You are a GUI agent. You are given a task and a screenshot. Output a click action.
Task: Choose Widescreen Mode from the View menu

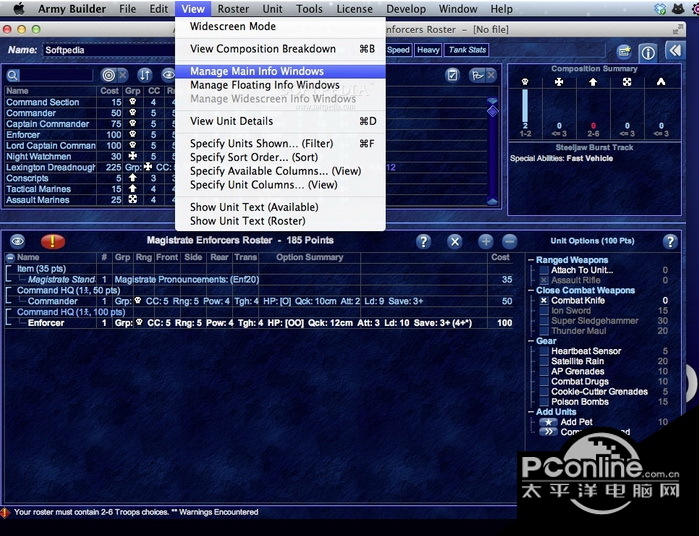(280, 26)
